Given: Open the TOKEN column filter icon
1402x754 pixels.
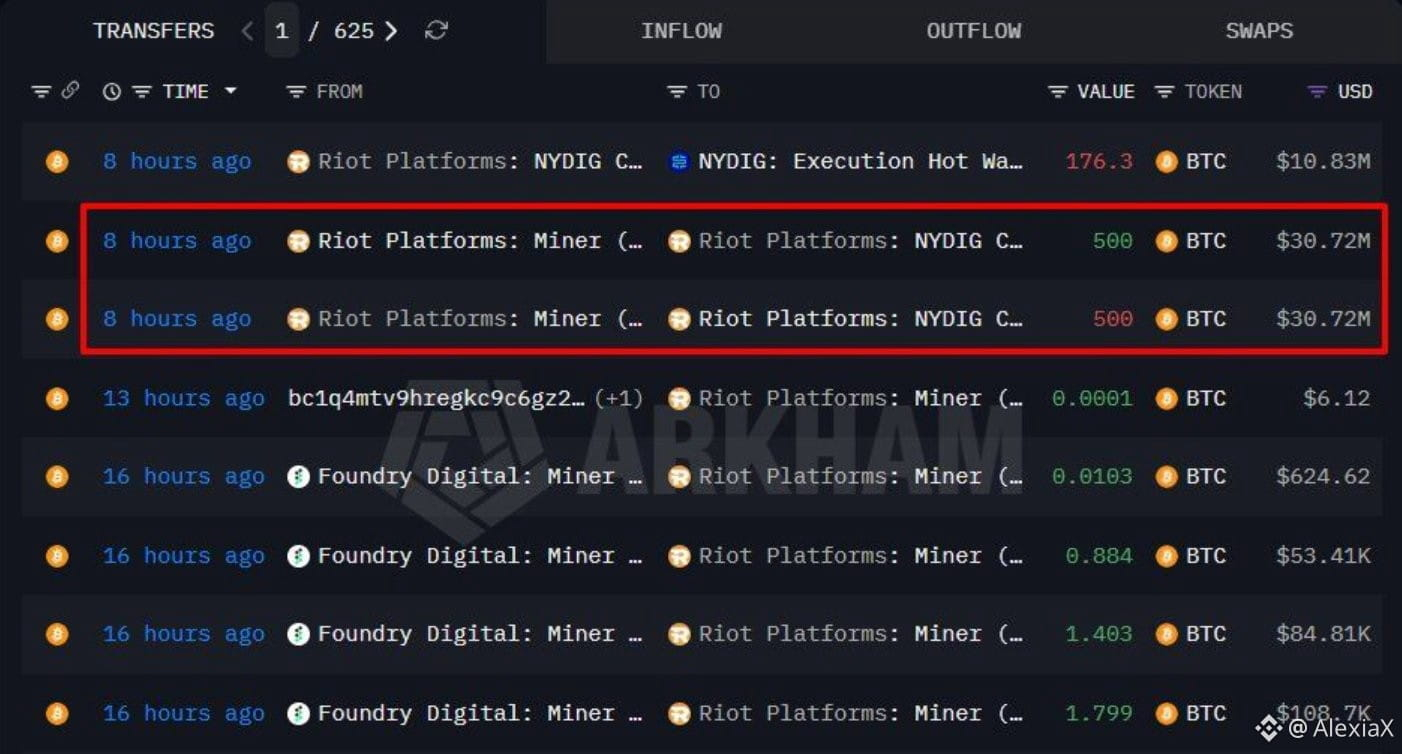Looking at the screenshot, I should (x=1164, y=92).
